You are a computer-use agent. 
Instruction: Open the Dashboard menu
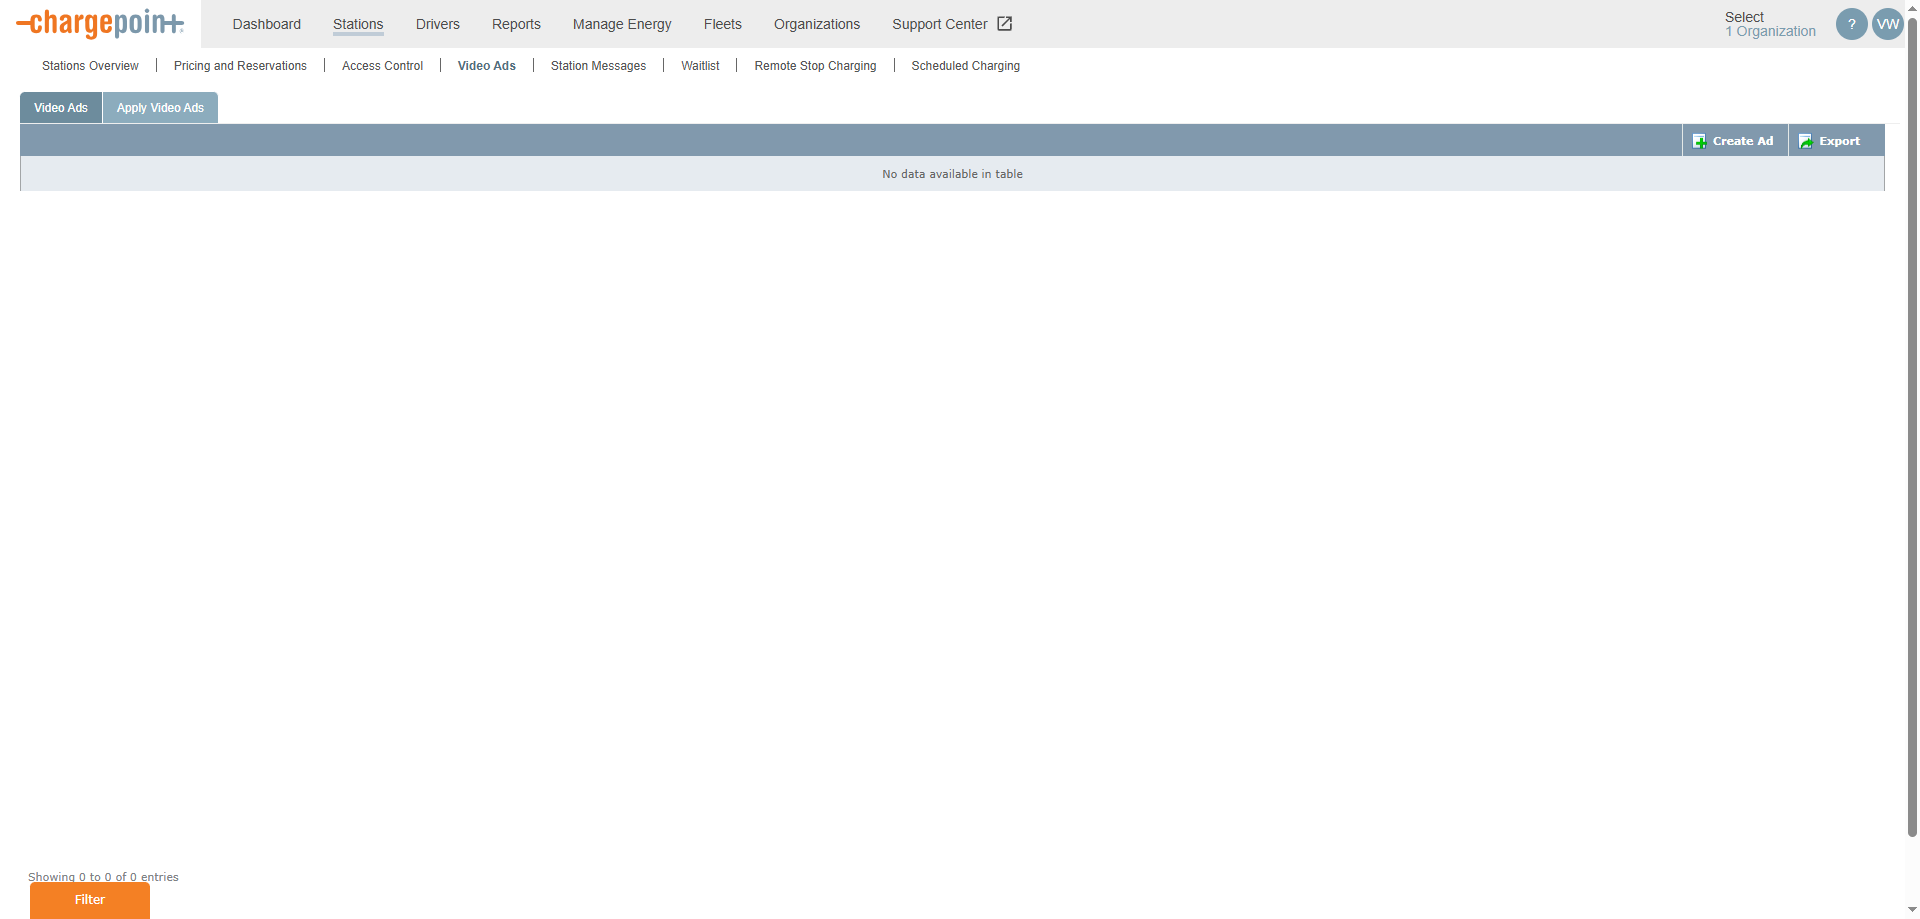click(267, 24)
